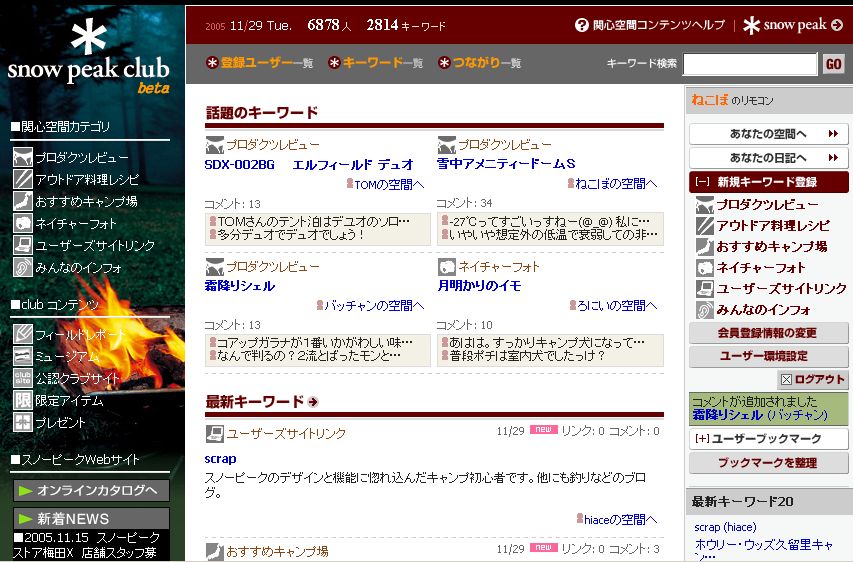Open the scrap keyword title link
Screen dimensions: 853x562
(220, 459)
